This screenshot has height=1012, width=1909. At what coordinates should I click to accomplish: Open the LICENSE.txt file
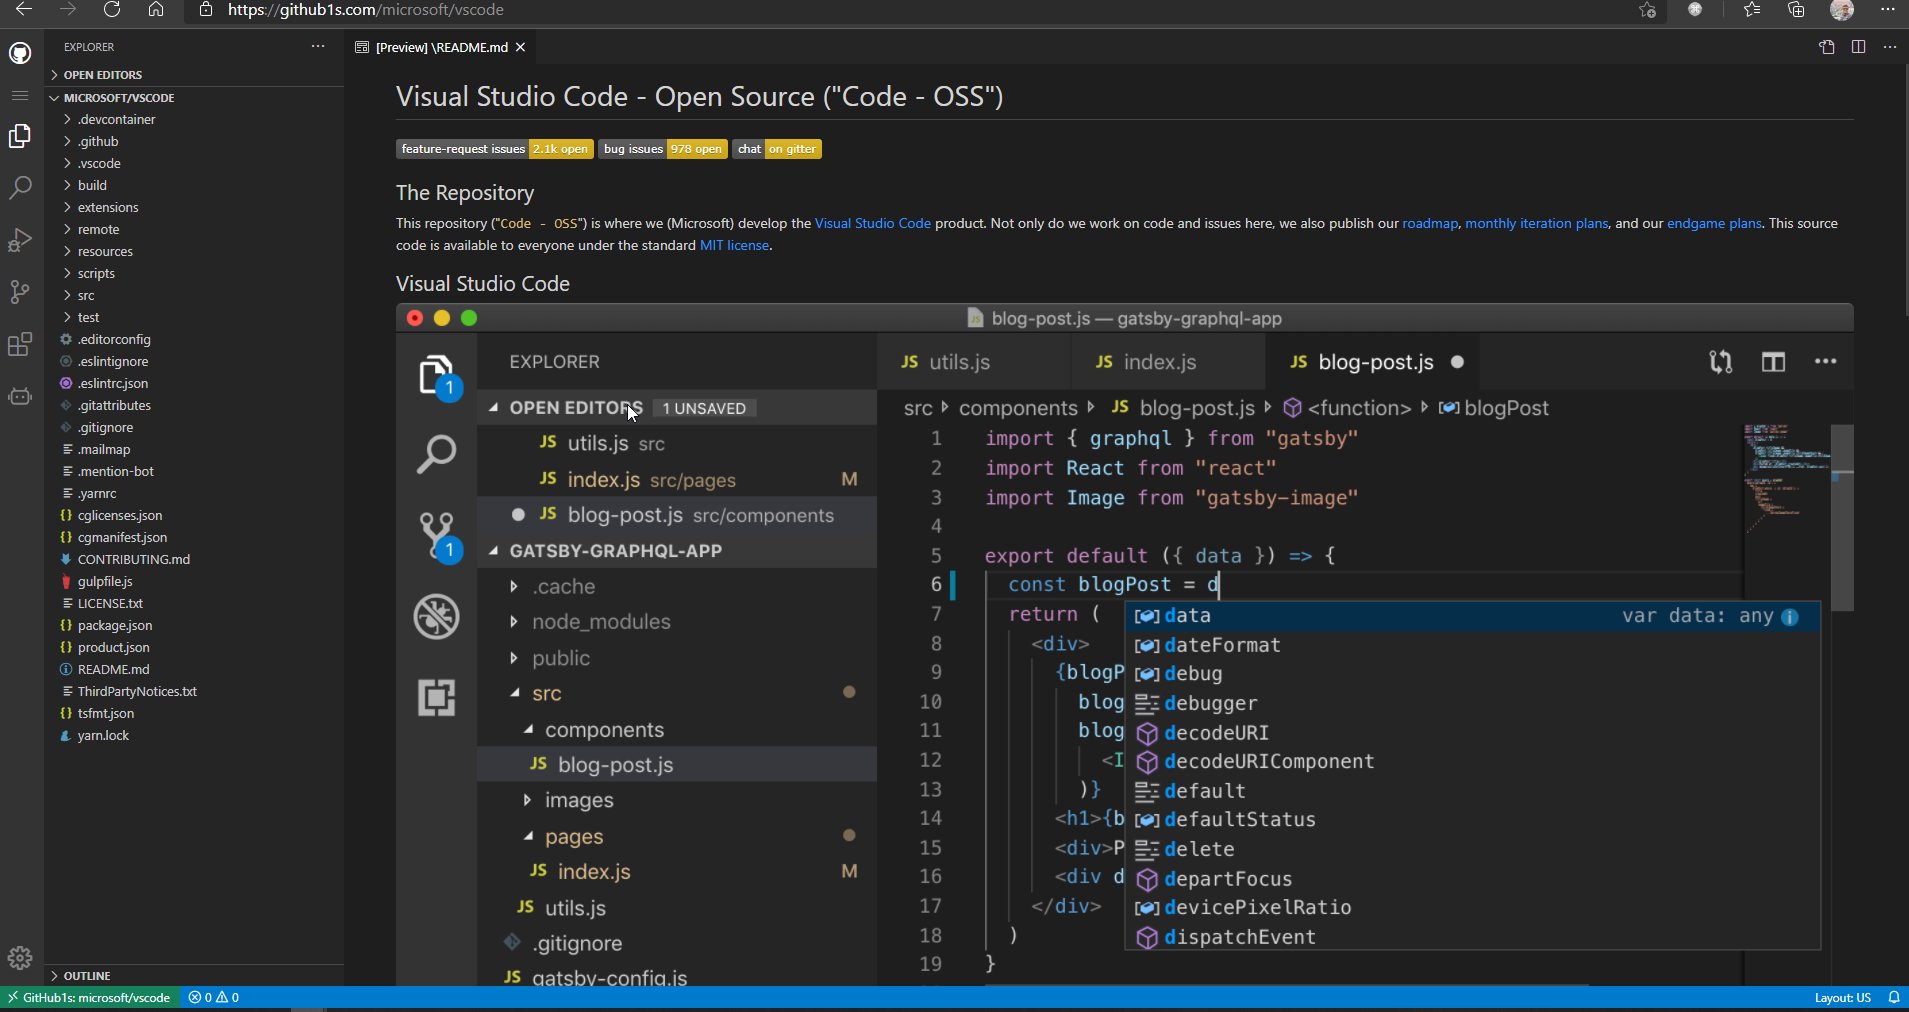coord(196,604)
